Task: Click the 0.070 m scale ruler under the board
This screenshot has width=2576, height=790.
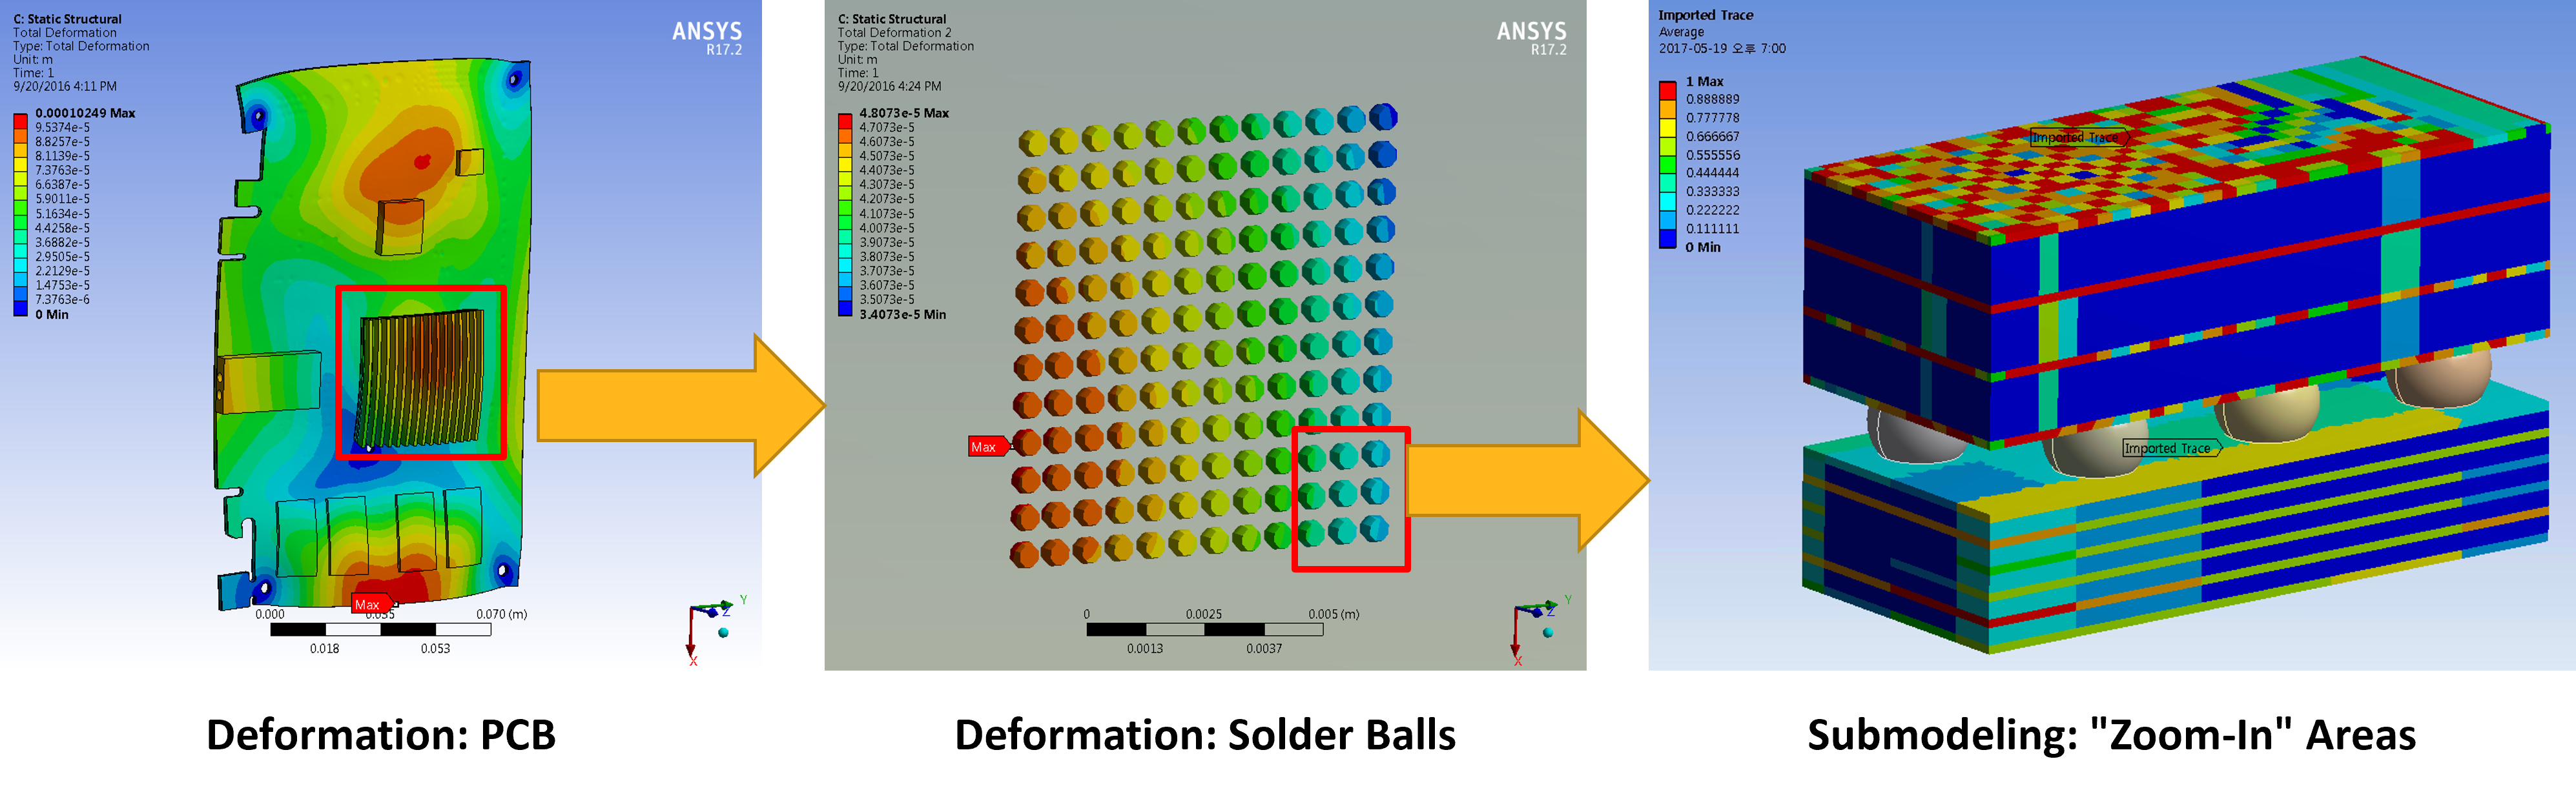Action: [x=380, y=629]
